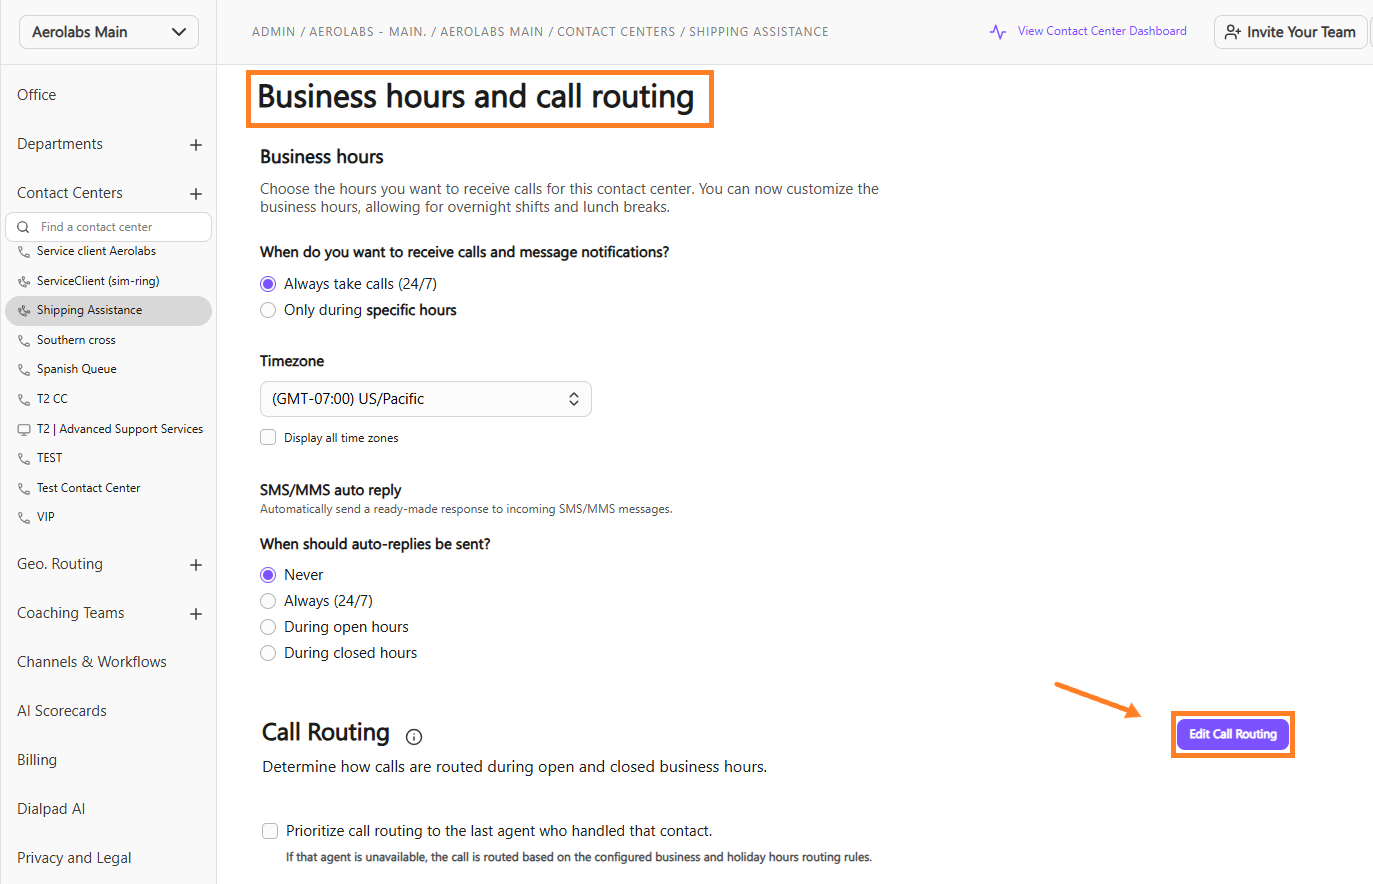The width and height of the screenshot is (1373, 884).
Task: Select Always (24/7) auto-reply option
Action: (268, 601)
